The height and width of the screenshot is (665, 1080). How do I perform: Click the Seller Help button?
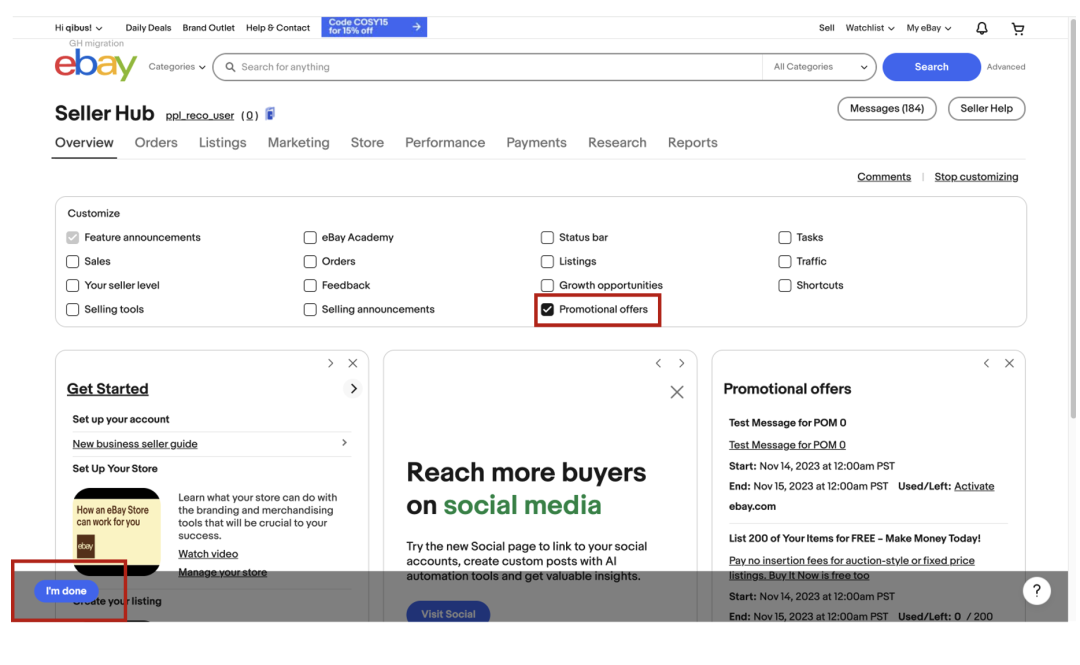point(986,108)
